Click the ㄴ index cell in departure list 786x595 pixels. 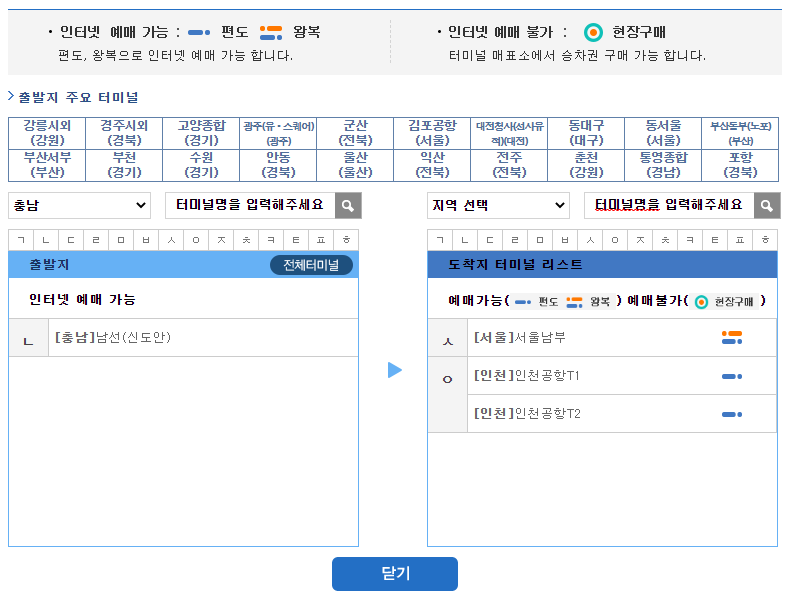[29, 337]
